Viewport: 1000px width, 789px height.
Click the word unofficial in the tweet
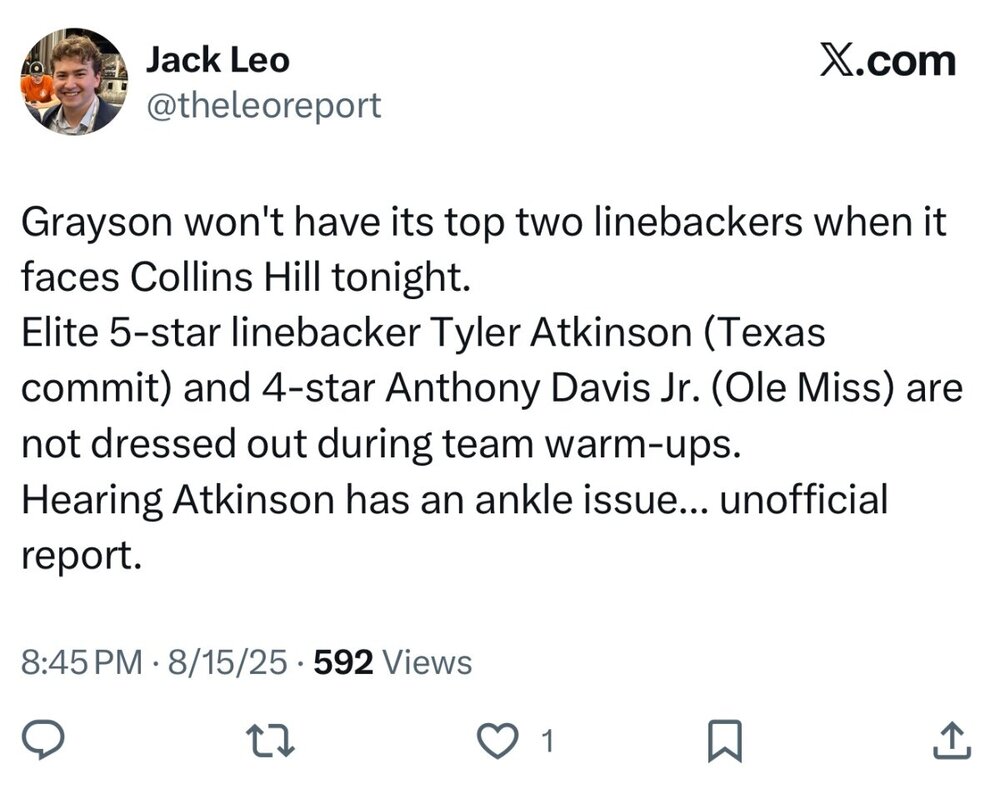click(x=803, y=499)
